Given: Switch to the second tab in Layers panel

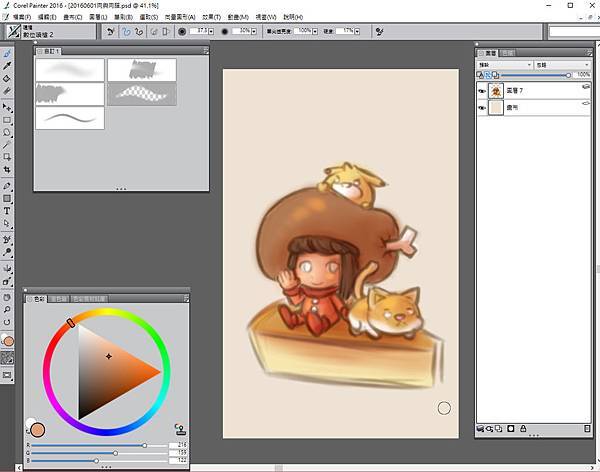Looking at the screenshot, I should coord(507,53).
